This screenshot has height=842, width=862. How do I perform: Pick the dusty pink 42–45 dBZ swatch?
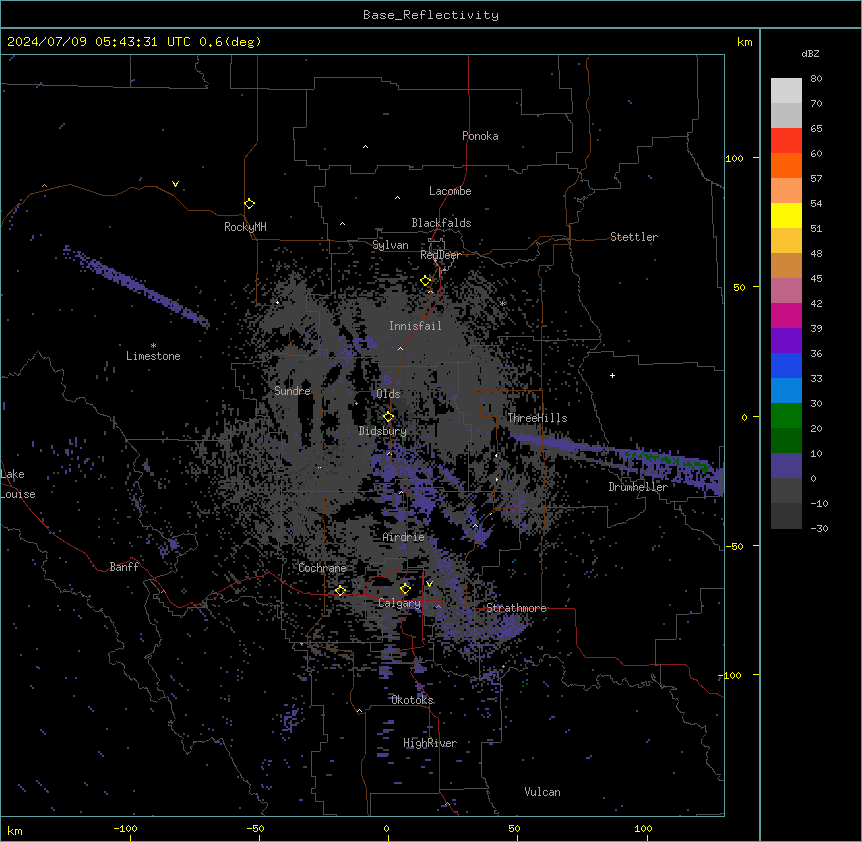pyautogui.click(x=786, y=291)
